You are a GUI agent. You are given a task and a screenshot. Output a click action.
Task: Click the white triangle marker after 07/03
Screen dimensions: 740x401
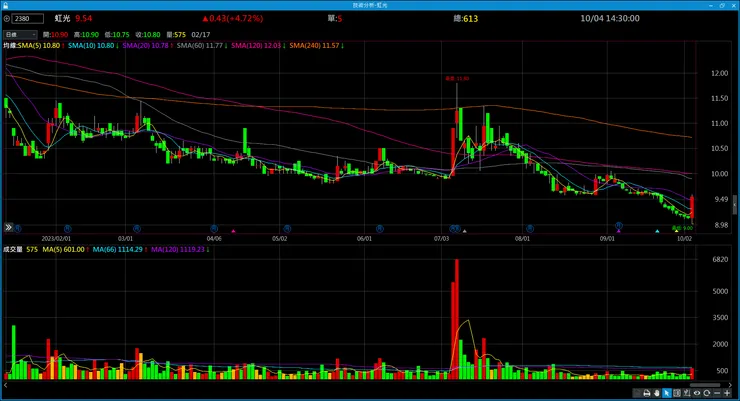click(464, 231)
